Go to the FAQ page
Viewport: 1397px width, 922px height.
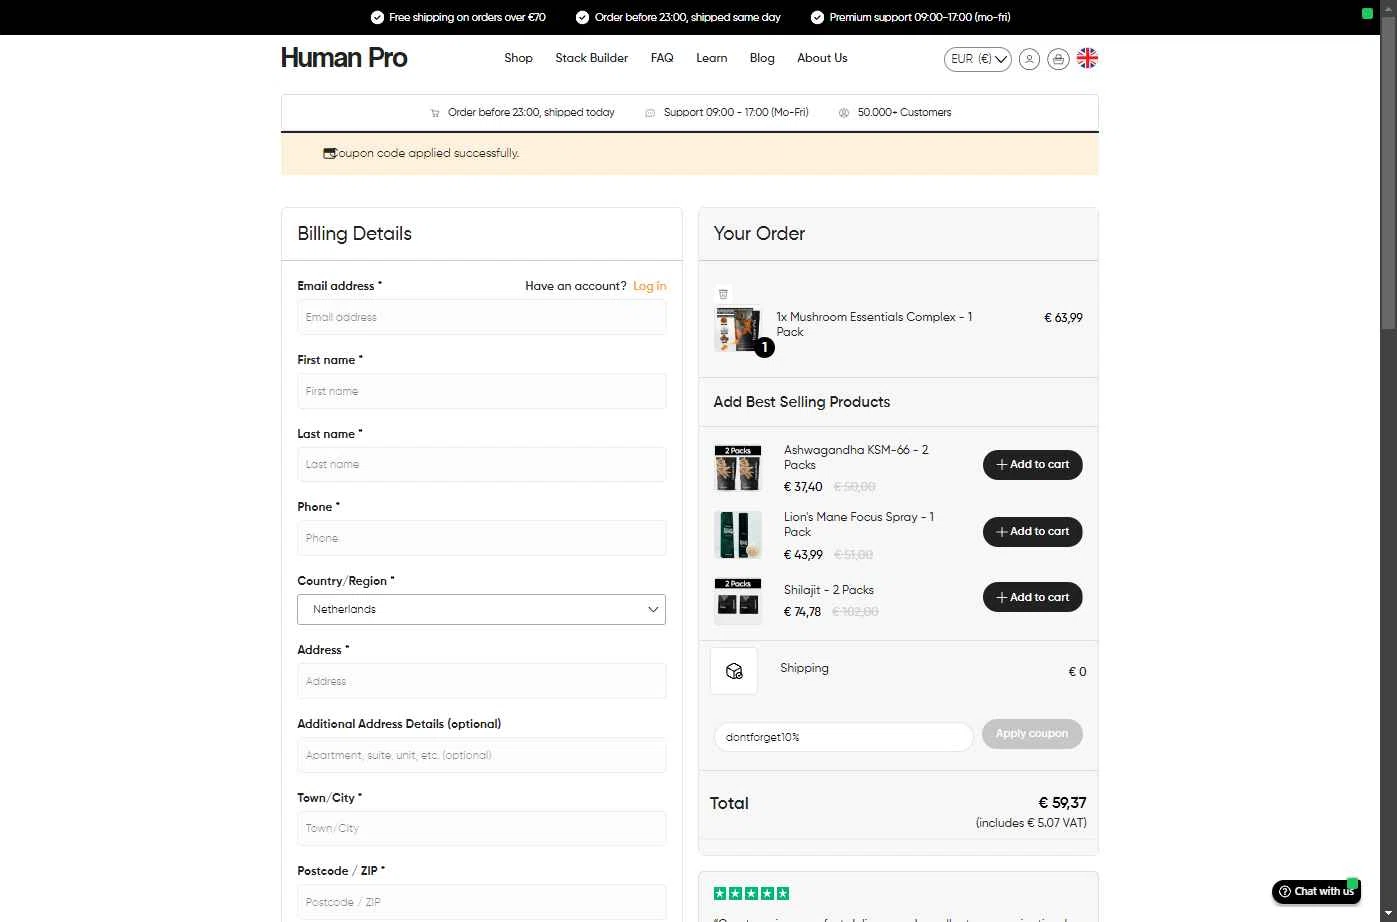[662, 58]
